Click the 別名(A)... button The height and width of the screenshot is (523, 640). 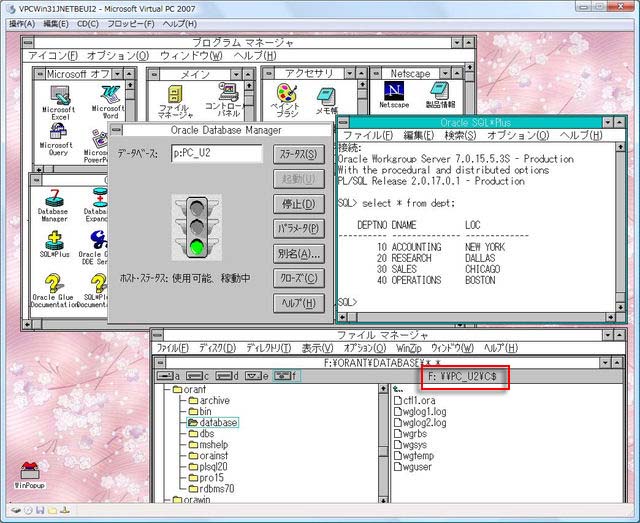298,254
